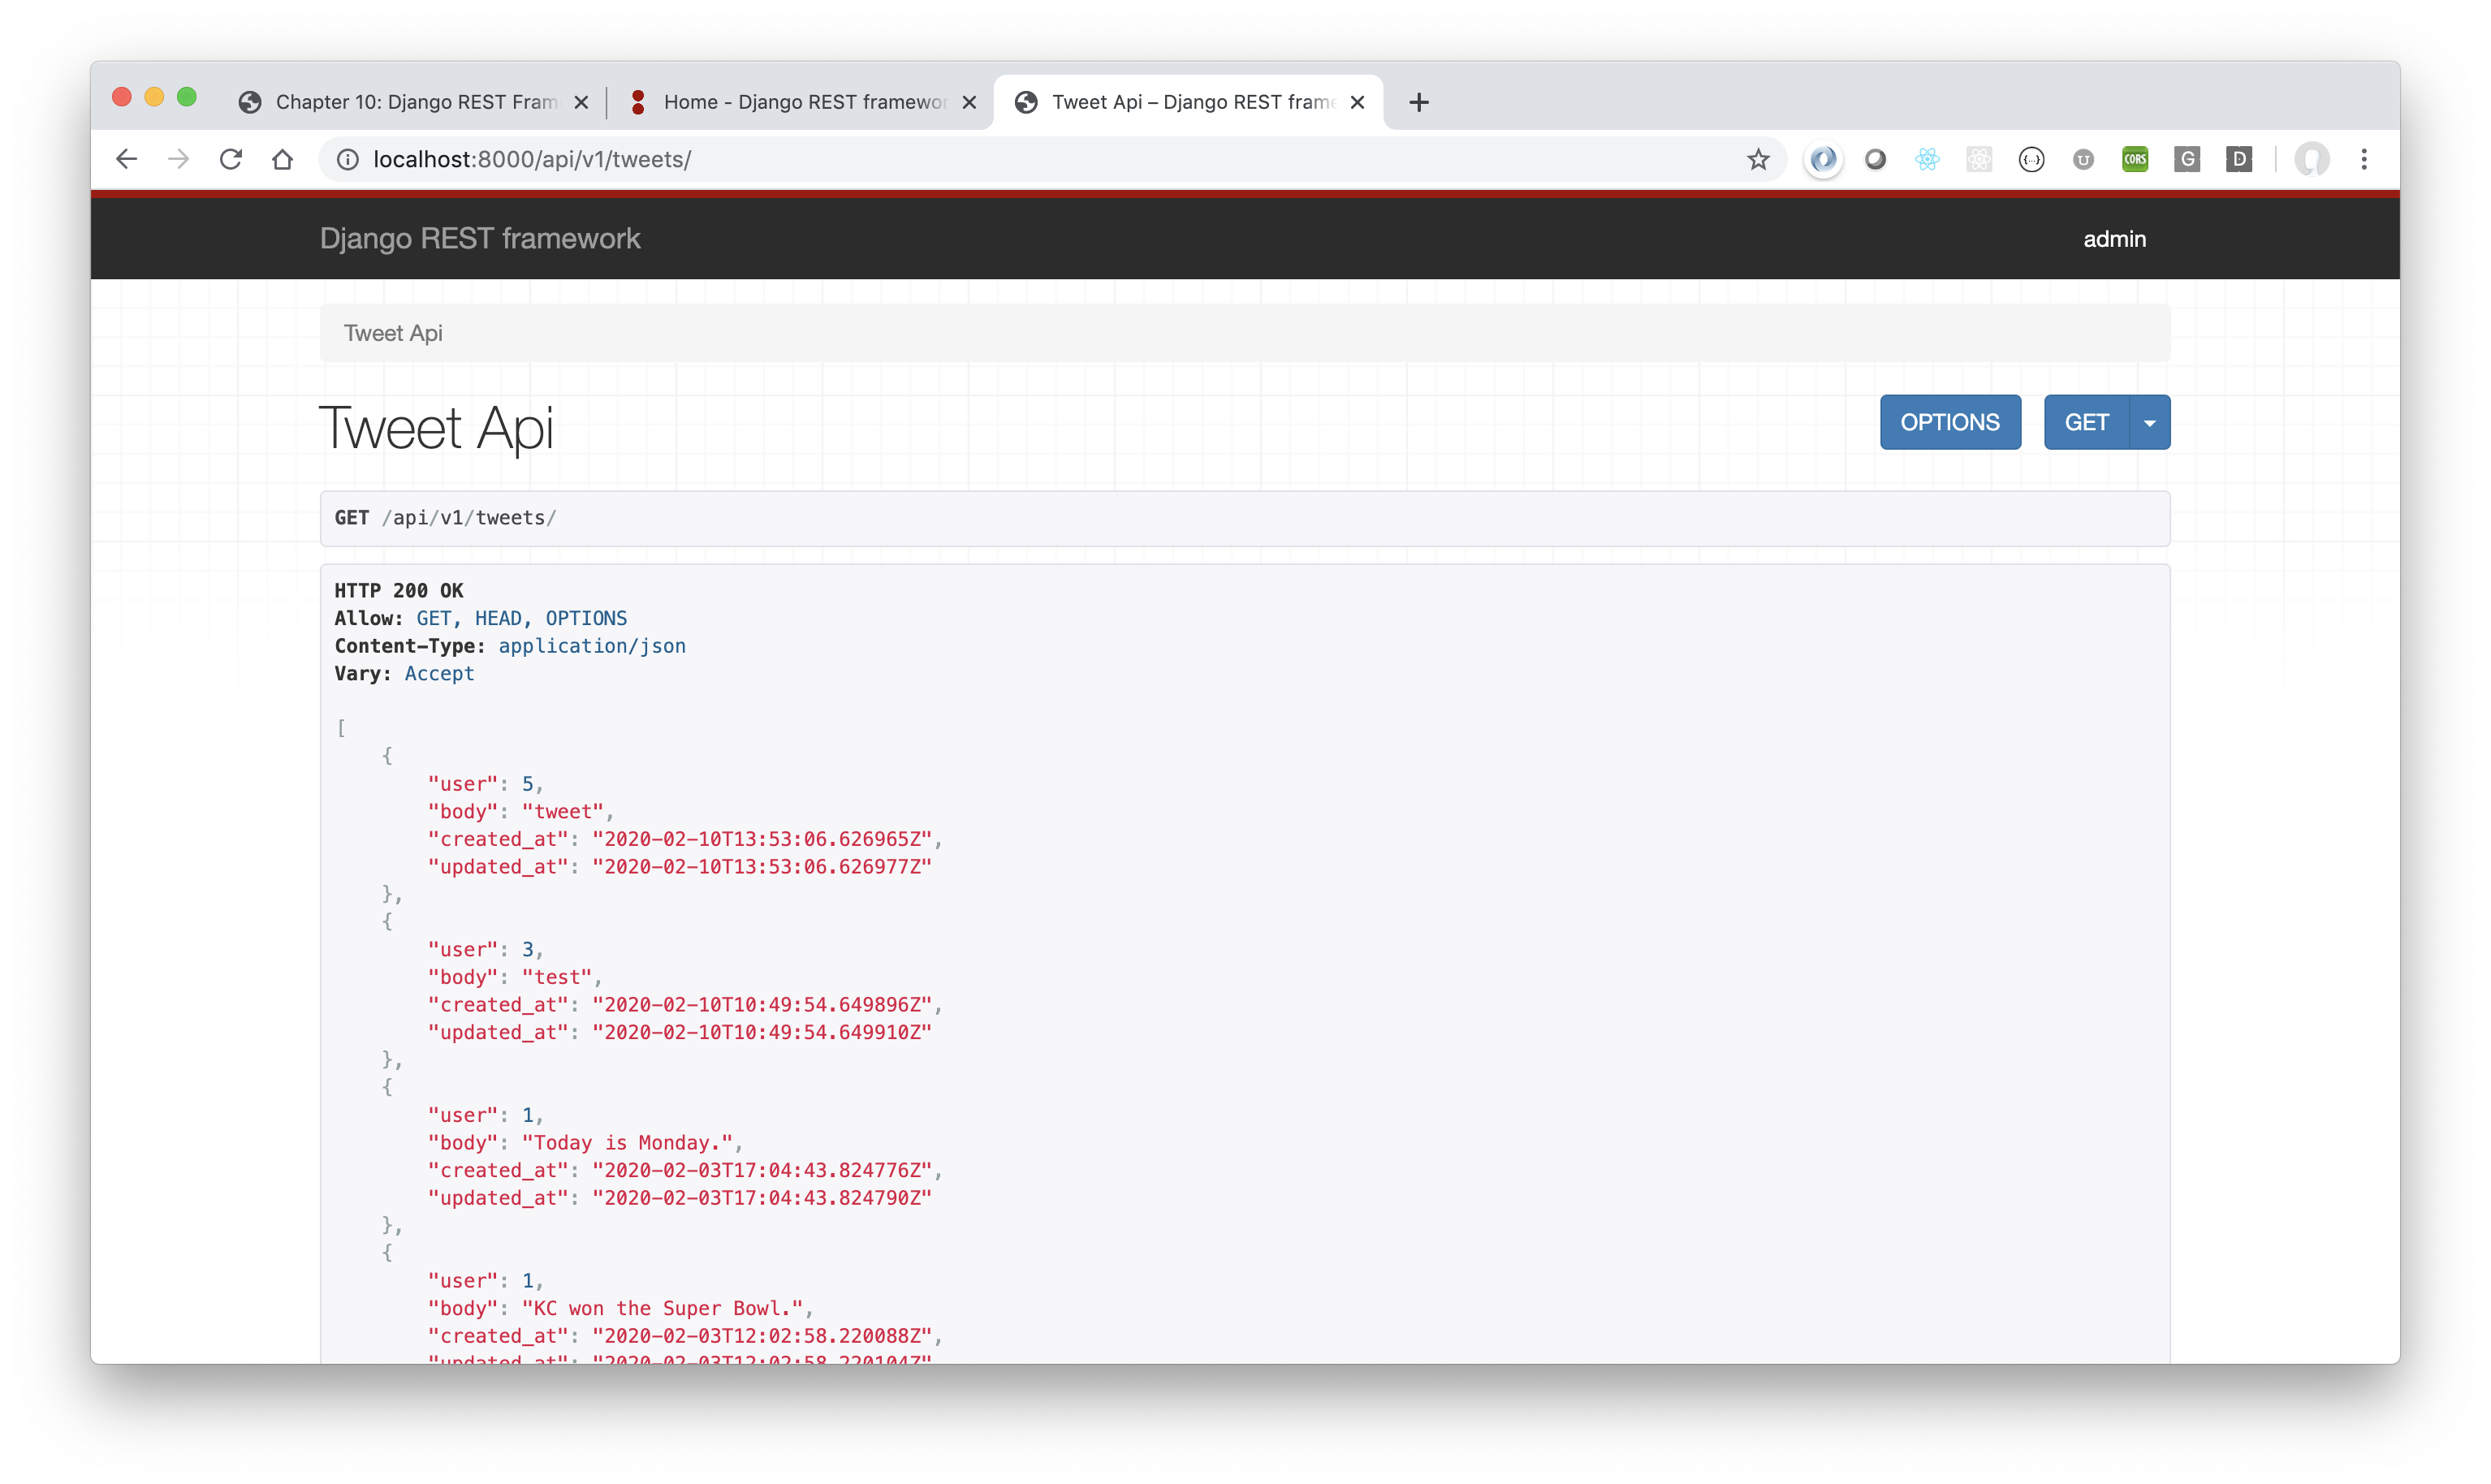Viewport: 2491px width, 1484px height.
Task: Open the admin user menu
Action: 2114,239
